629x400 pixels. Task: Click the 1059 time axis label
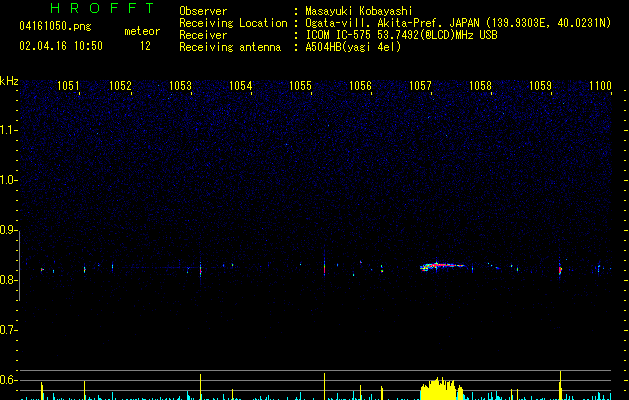(x=540, y=86)
